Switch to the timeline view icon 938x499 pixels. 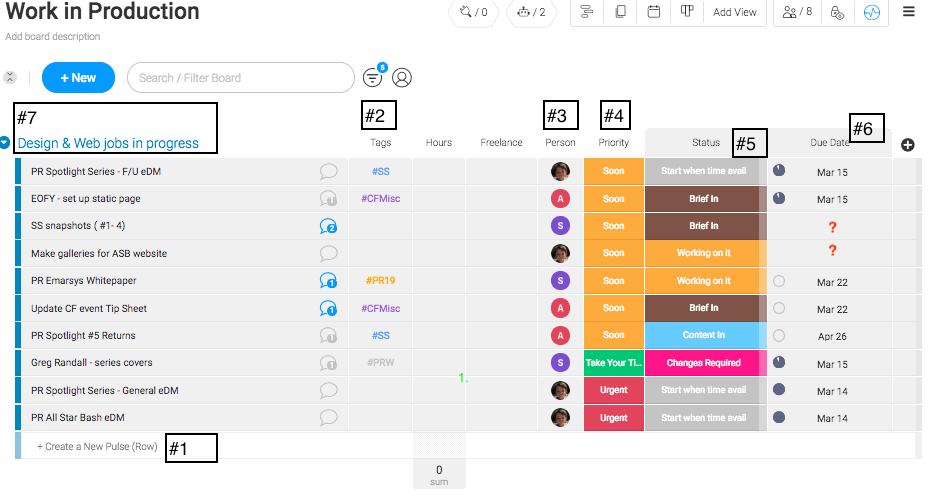click(587, 12)
